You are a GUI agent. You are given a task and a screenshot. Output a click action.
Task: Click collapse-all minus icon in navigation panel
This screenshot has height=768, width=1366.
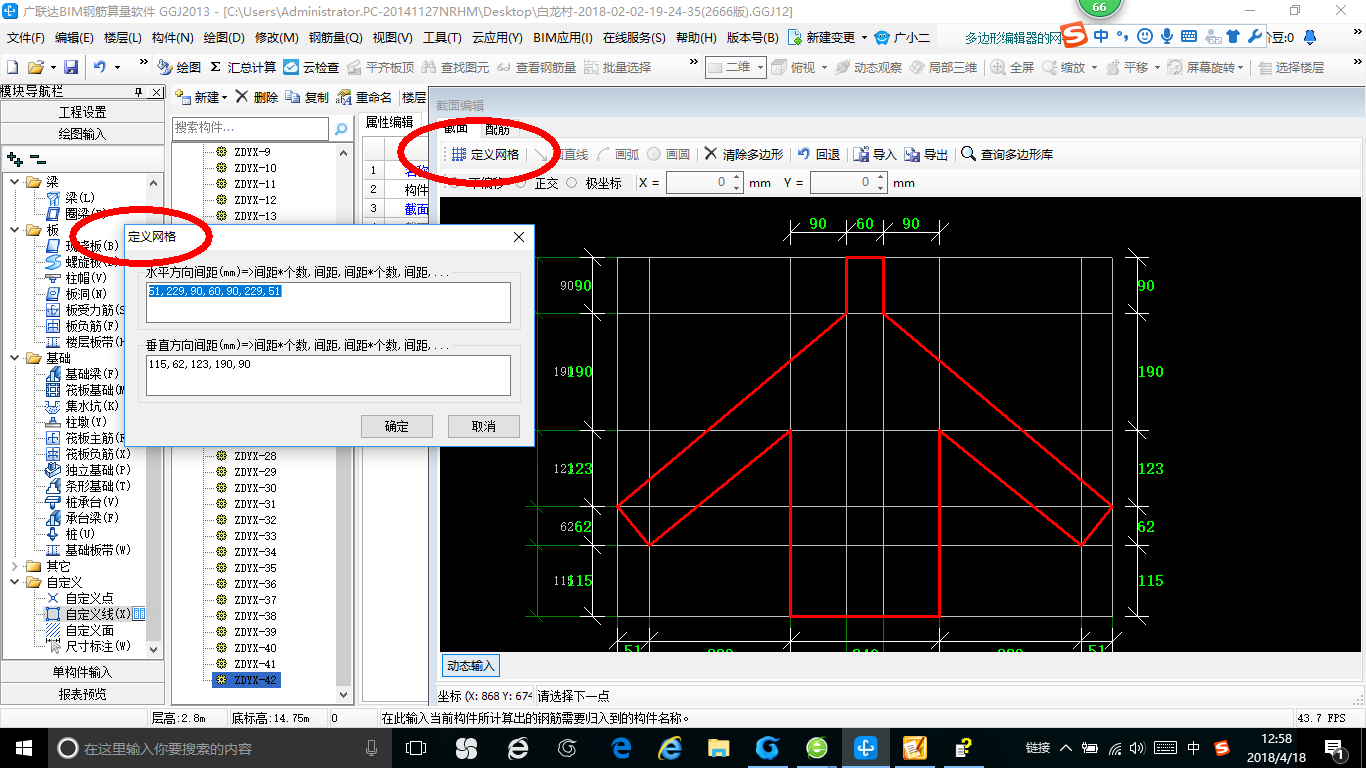(x=37, y=158)
